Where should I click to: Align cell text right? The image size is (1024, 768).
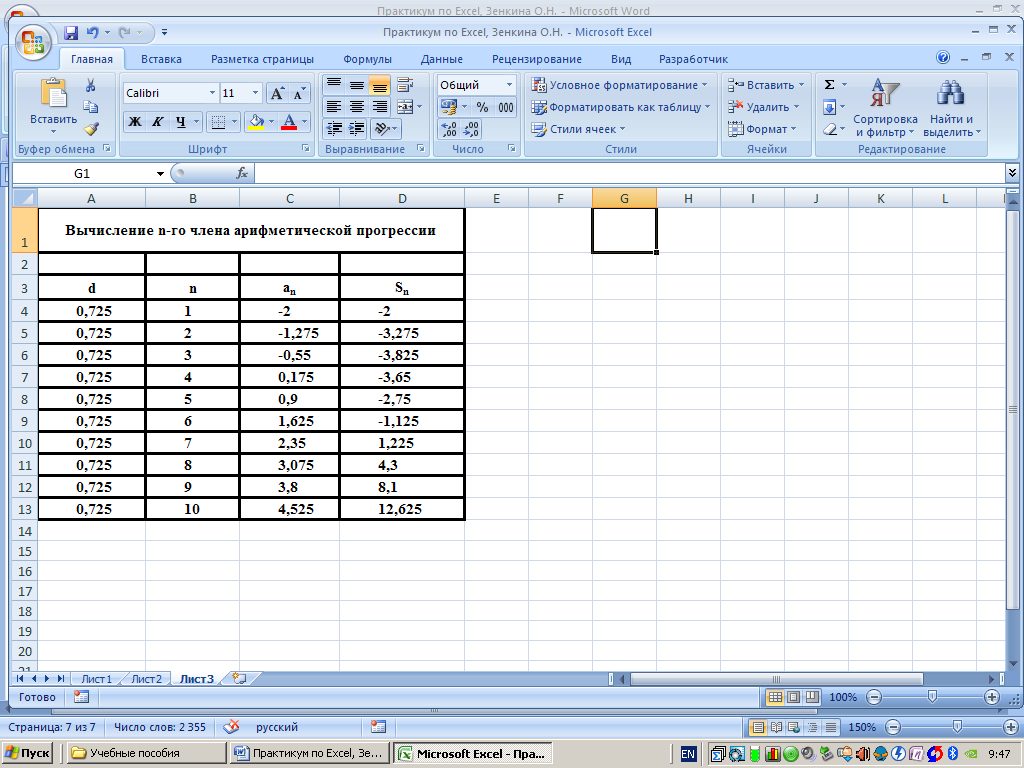click(x=379, y=106)
